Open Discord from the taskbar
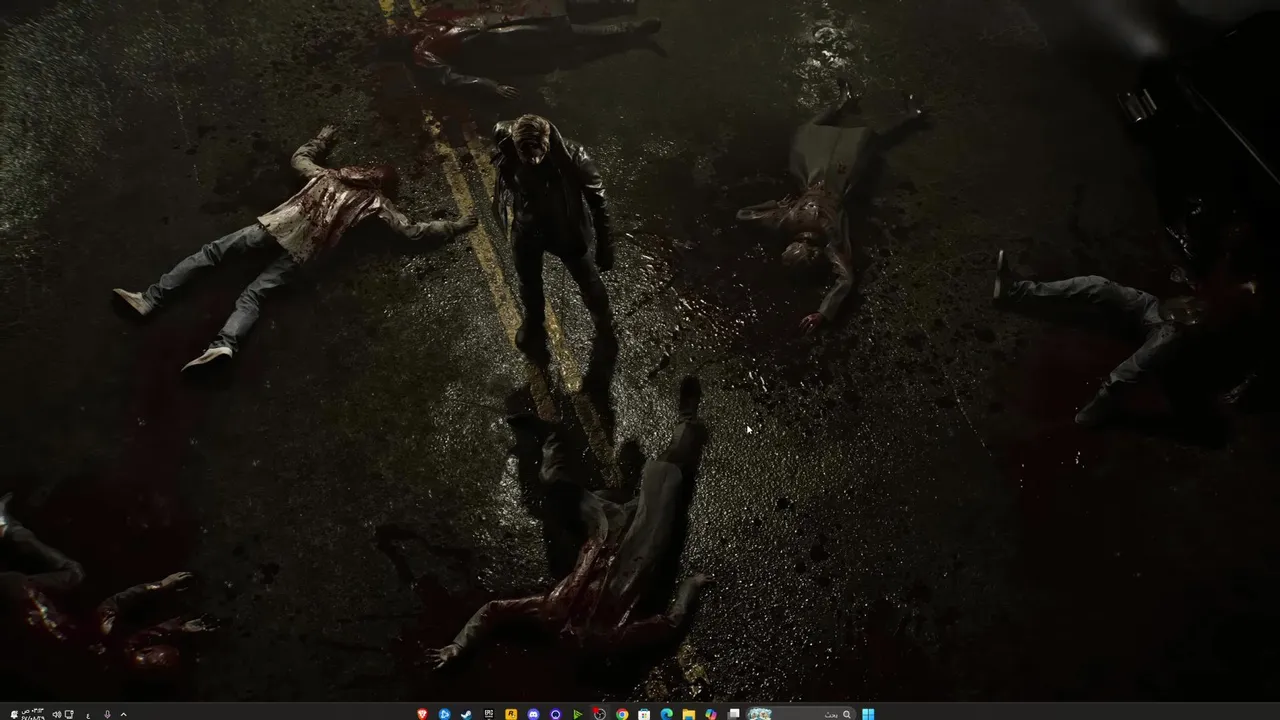 click(533, 714)
